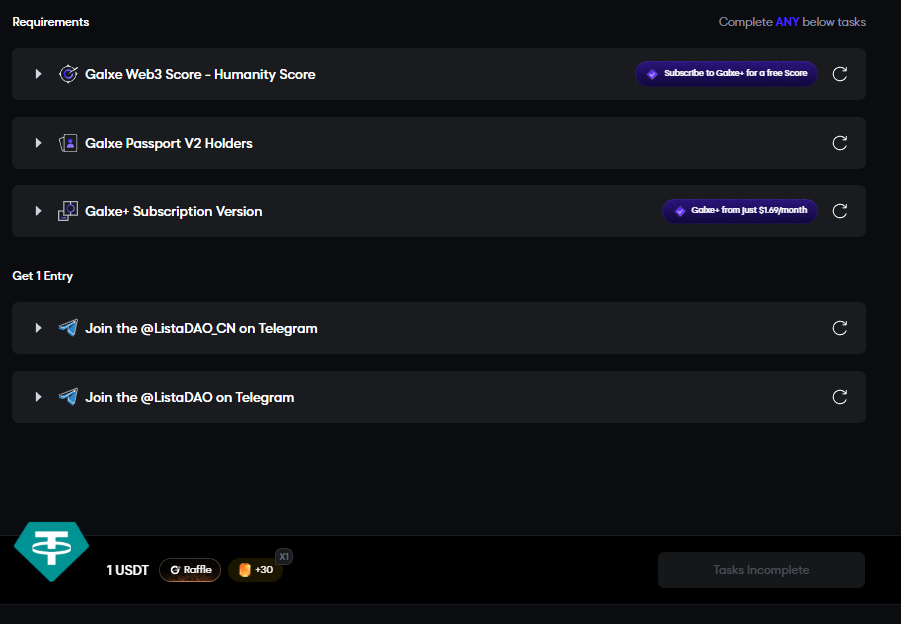This screenshot has width=901, height=624.
Task: Click the Galxe+ Subscription Version icon
Action: pyautogui.click(x=68, y=211)
